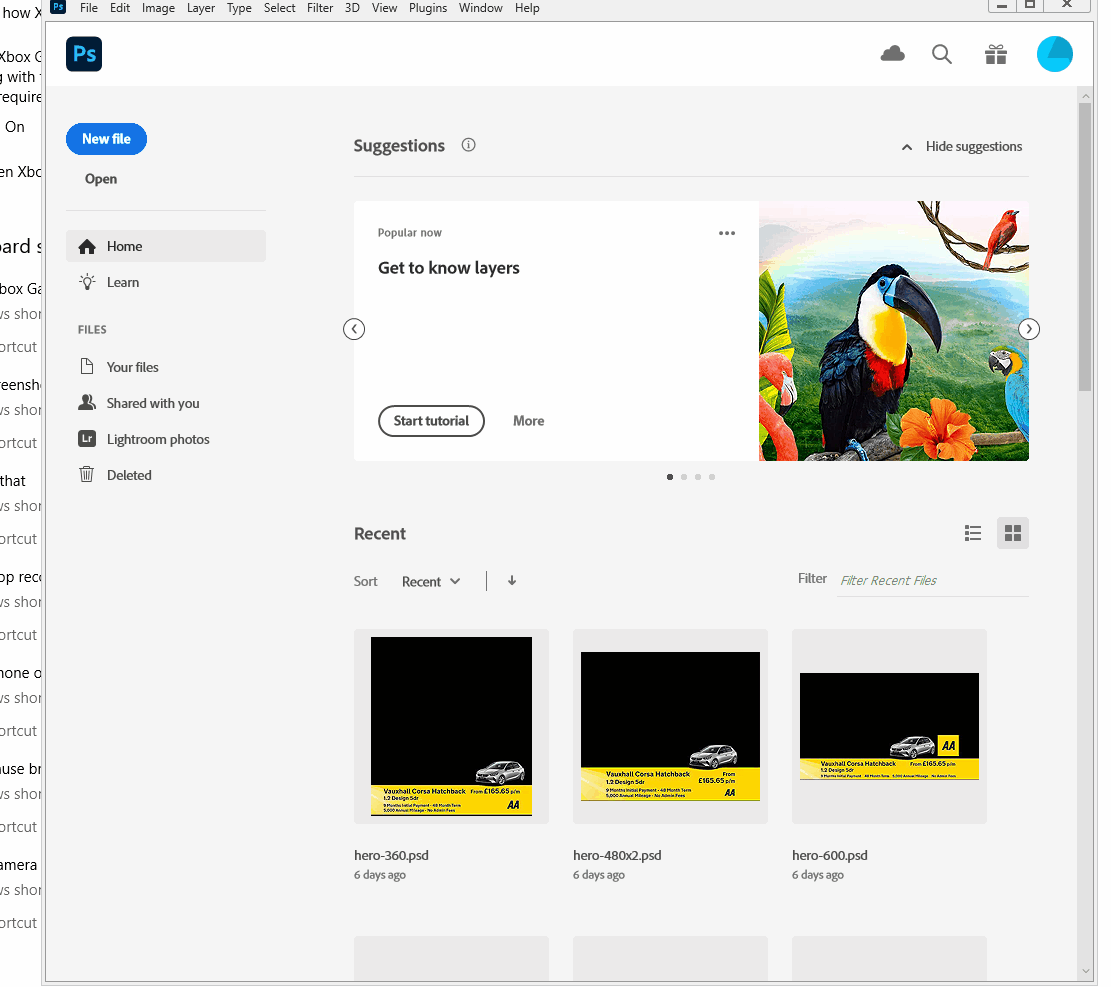
Task: Click the vertical scrollbar thumb
Action: pyautogui.click(x=1085, y=247)
